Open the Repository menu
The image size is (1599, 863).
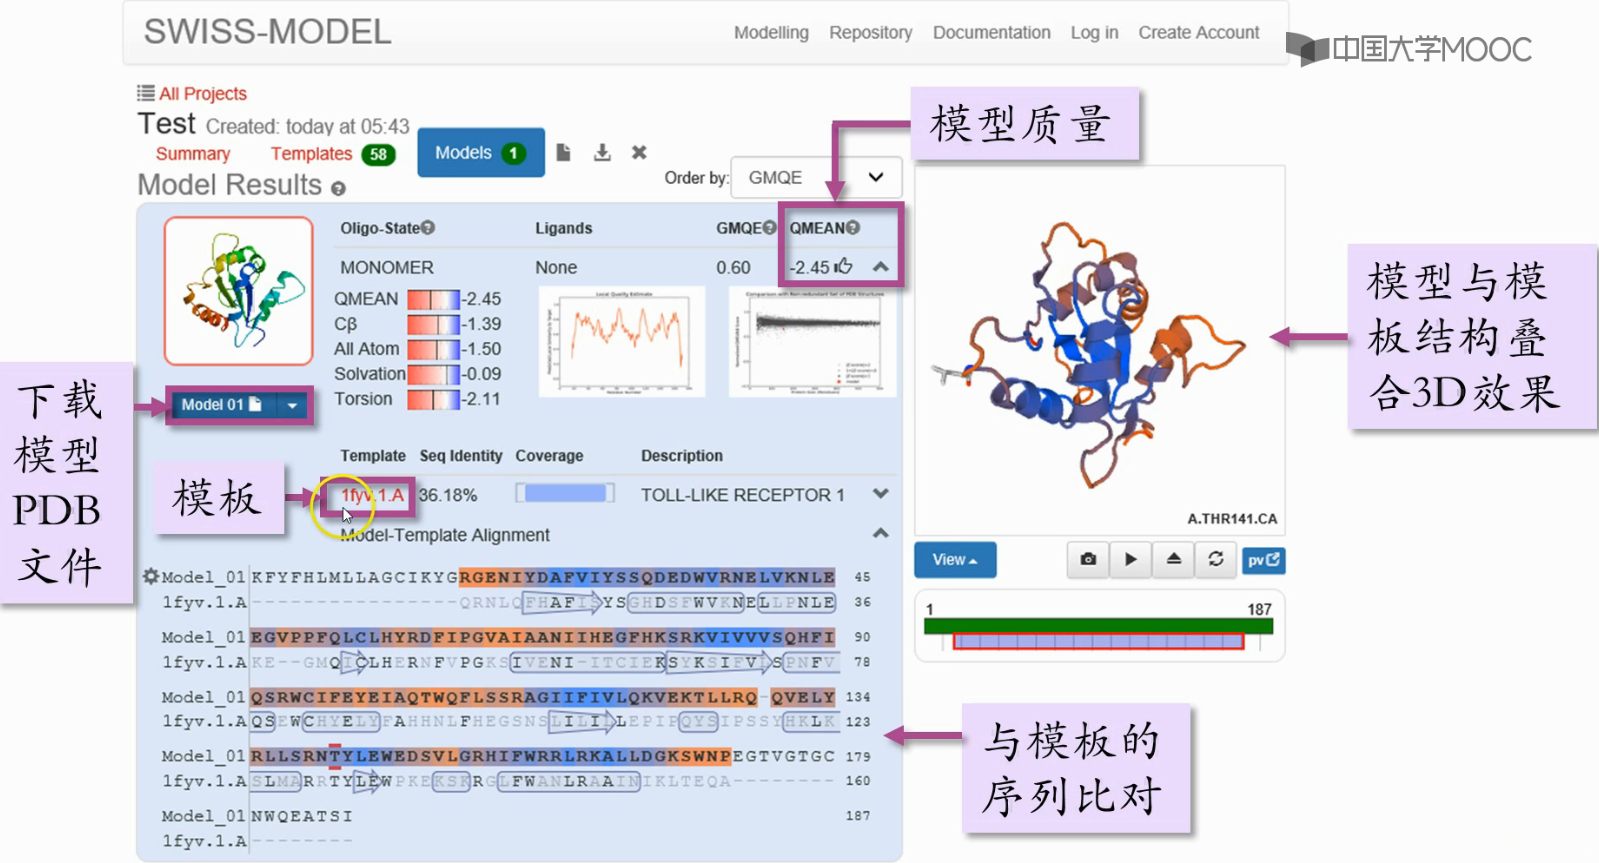[870, 33]
